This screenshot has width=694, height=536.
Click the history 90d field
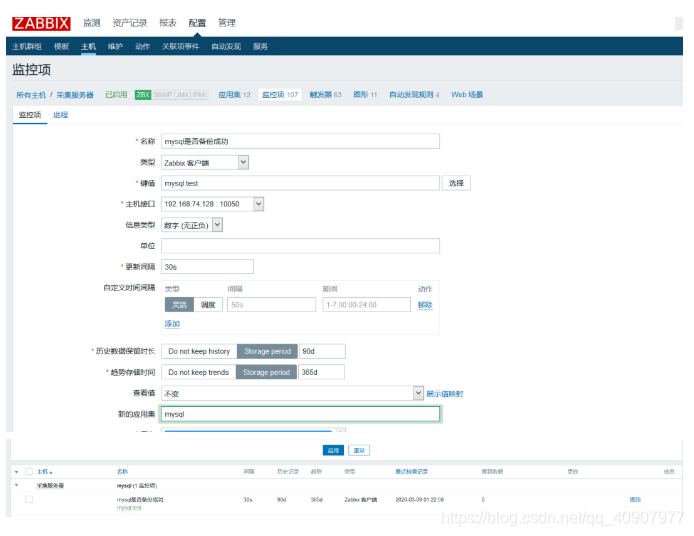(x=322, y=351)
